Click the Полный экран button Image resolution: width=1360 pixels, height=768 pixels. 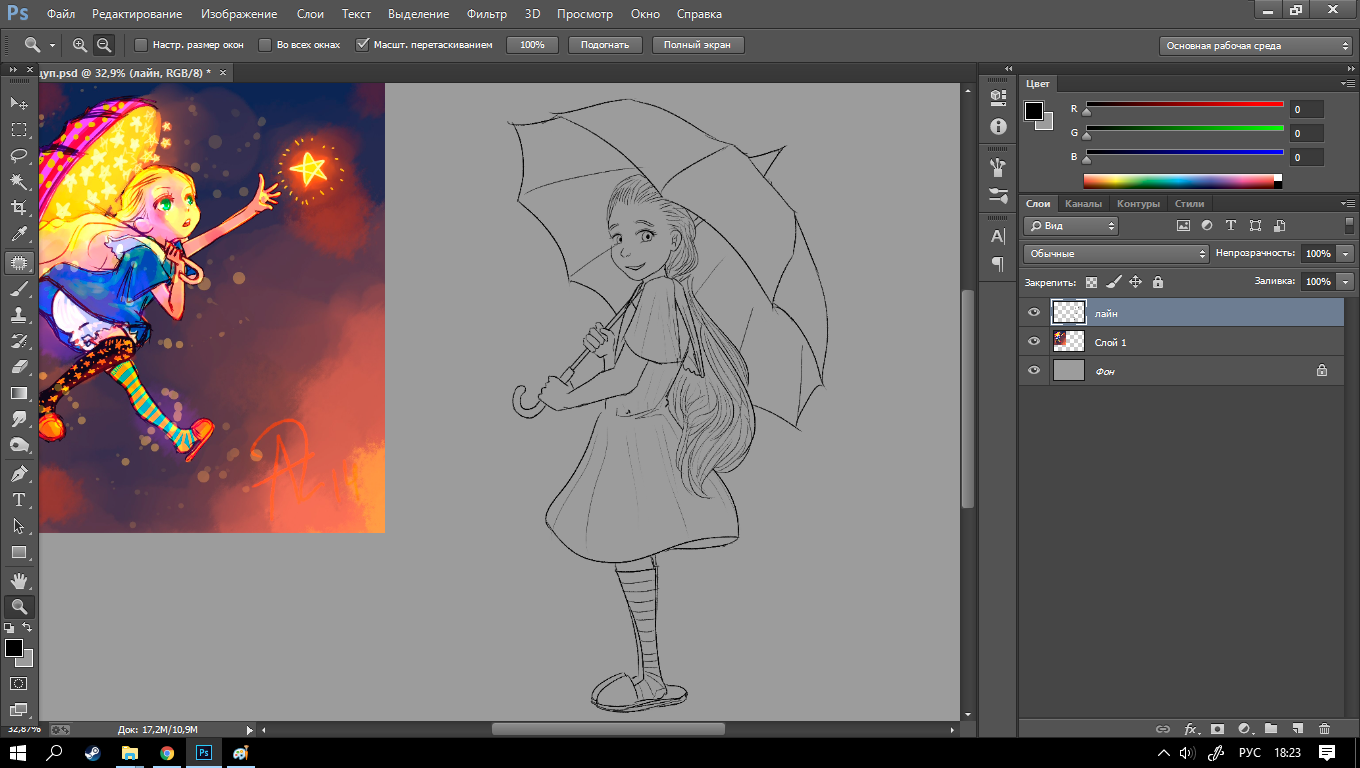point(698,45)
